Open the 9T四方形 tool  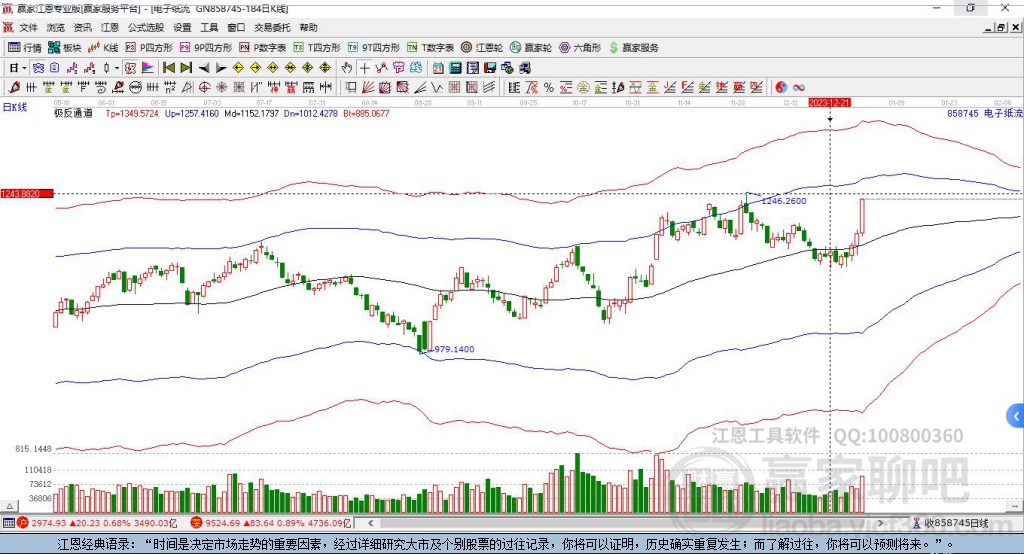click(x=374, y=48)
